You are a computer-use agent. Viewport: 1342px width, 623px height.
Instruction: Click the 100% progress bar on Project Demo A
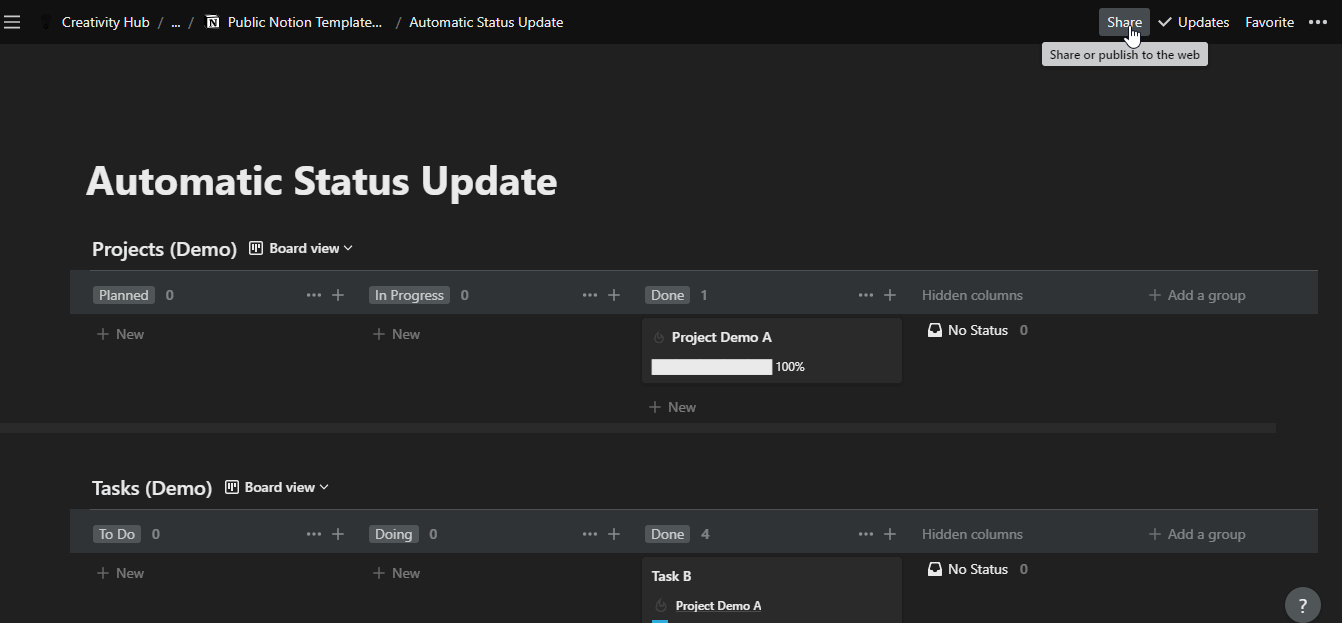pos(711,366)
